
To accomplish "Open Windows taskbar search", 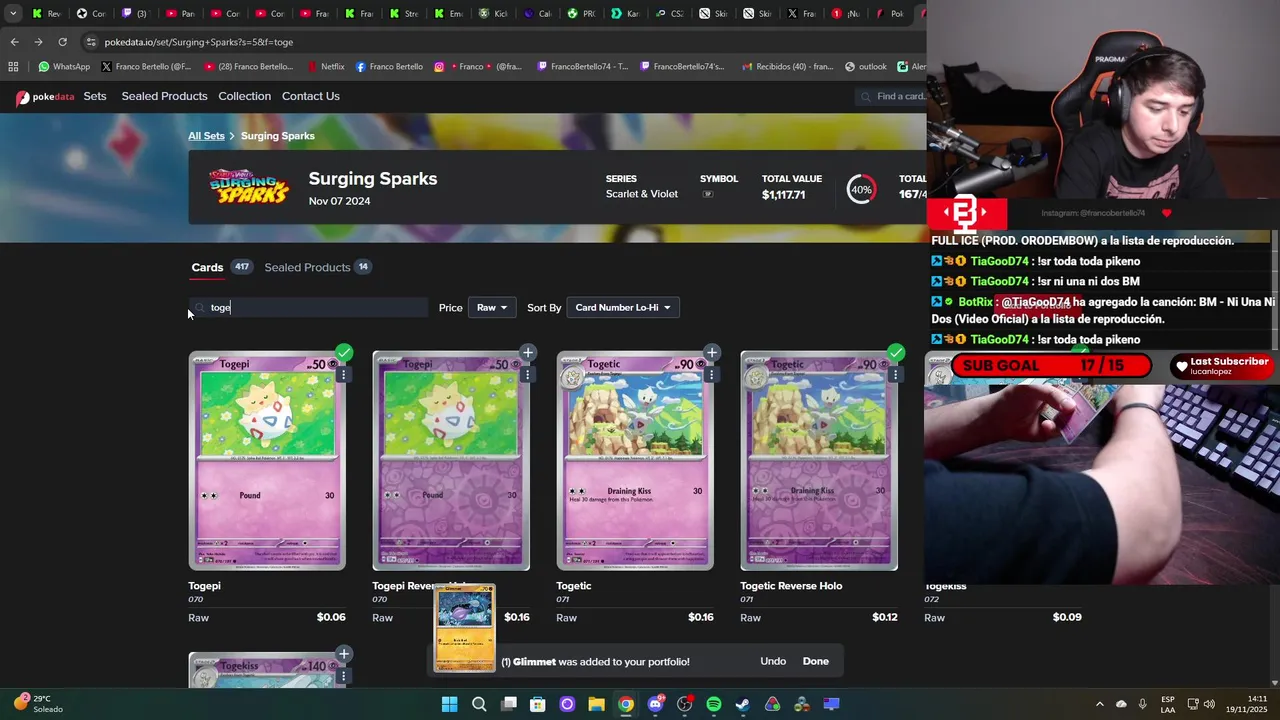I will 479,704.
